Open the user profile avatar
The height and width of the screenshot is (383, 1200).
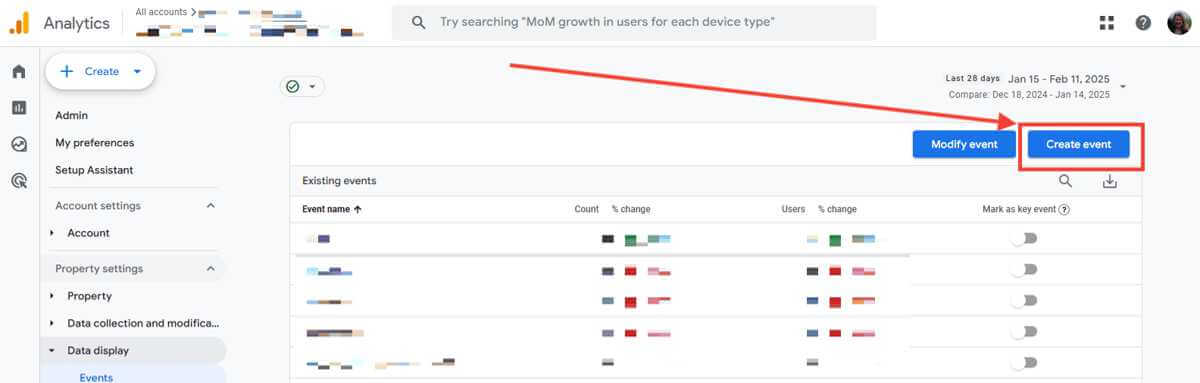(1179, 22)
